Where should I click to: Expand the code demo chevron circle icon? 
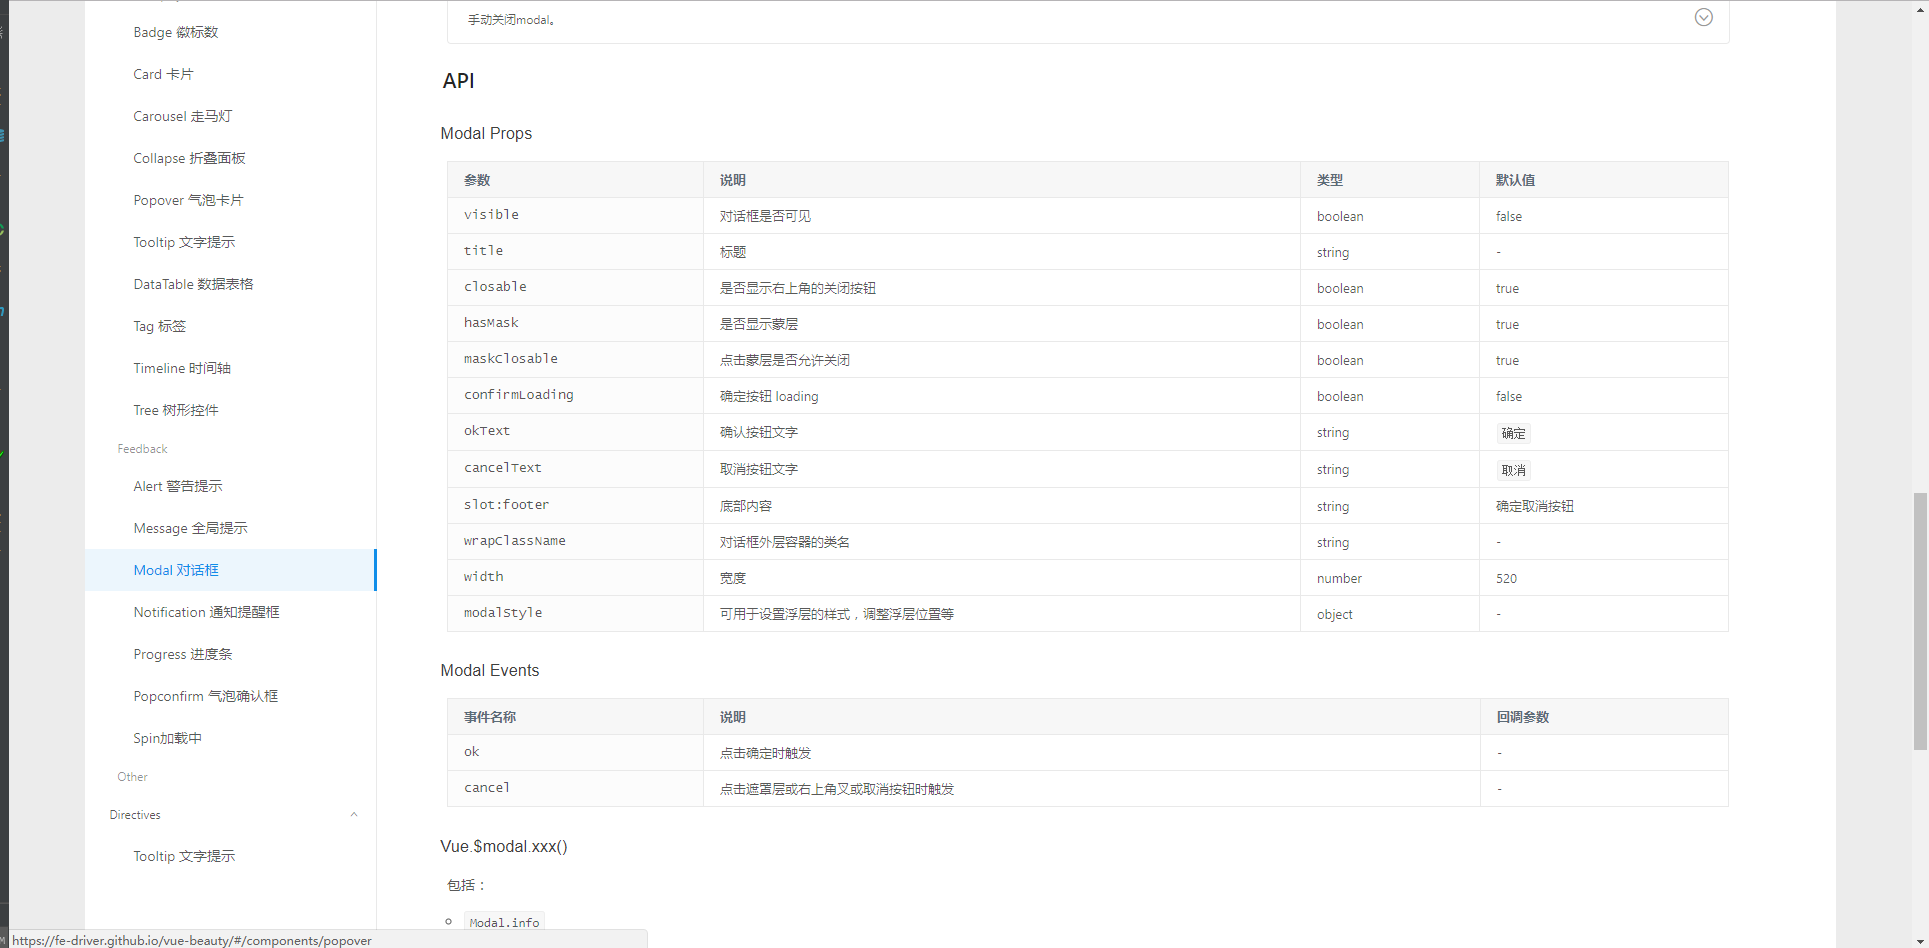(1704, 17)
